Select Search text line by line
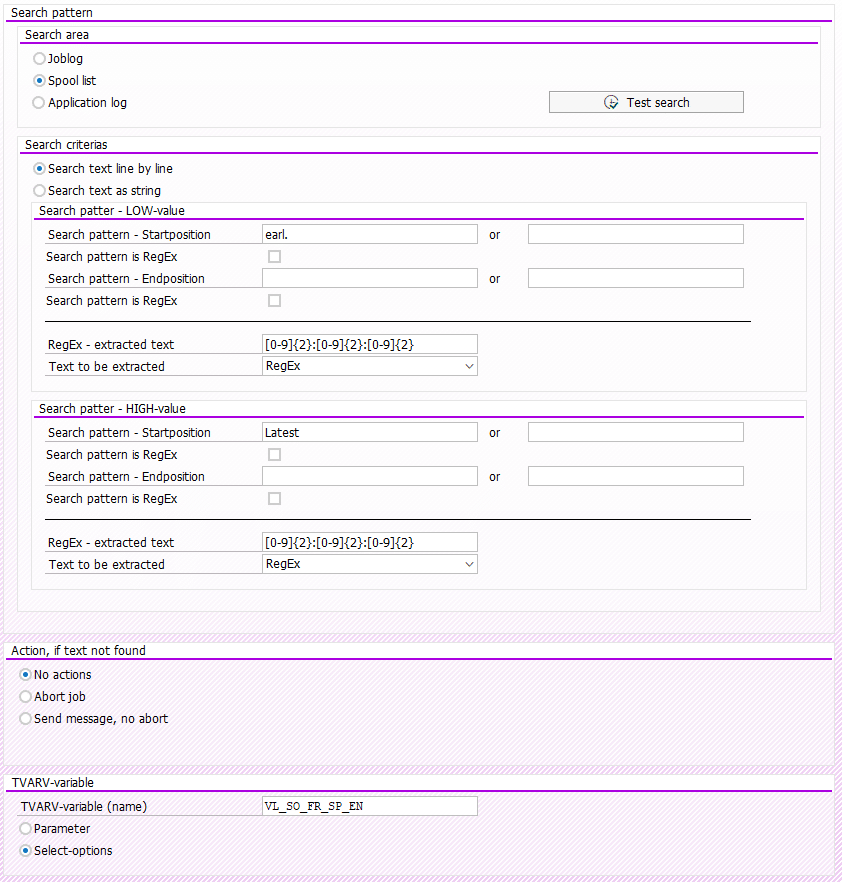Viewport: 842px width, 882px height. (x=39, y=168)
